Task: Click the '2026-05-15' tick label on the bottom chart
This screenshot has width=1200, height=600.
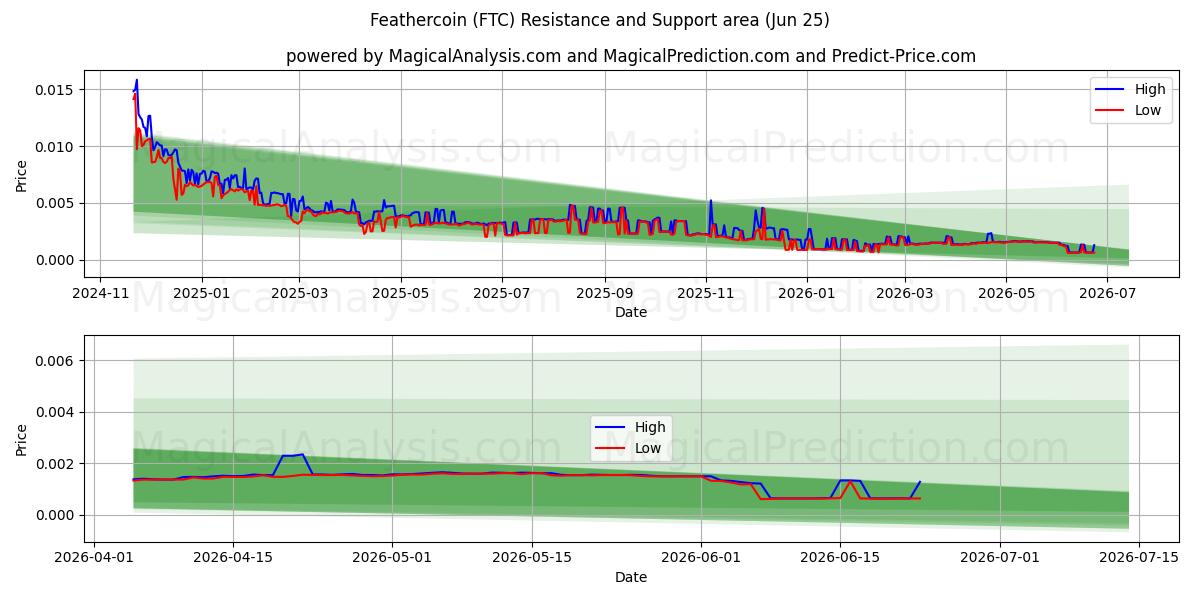Action: 531,559
